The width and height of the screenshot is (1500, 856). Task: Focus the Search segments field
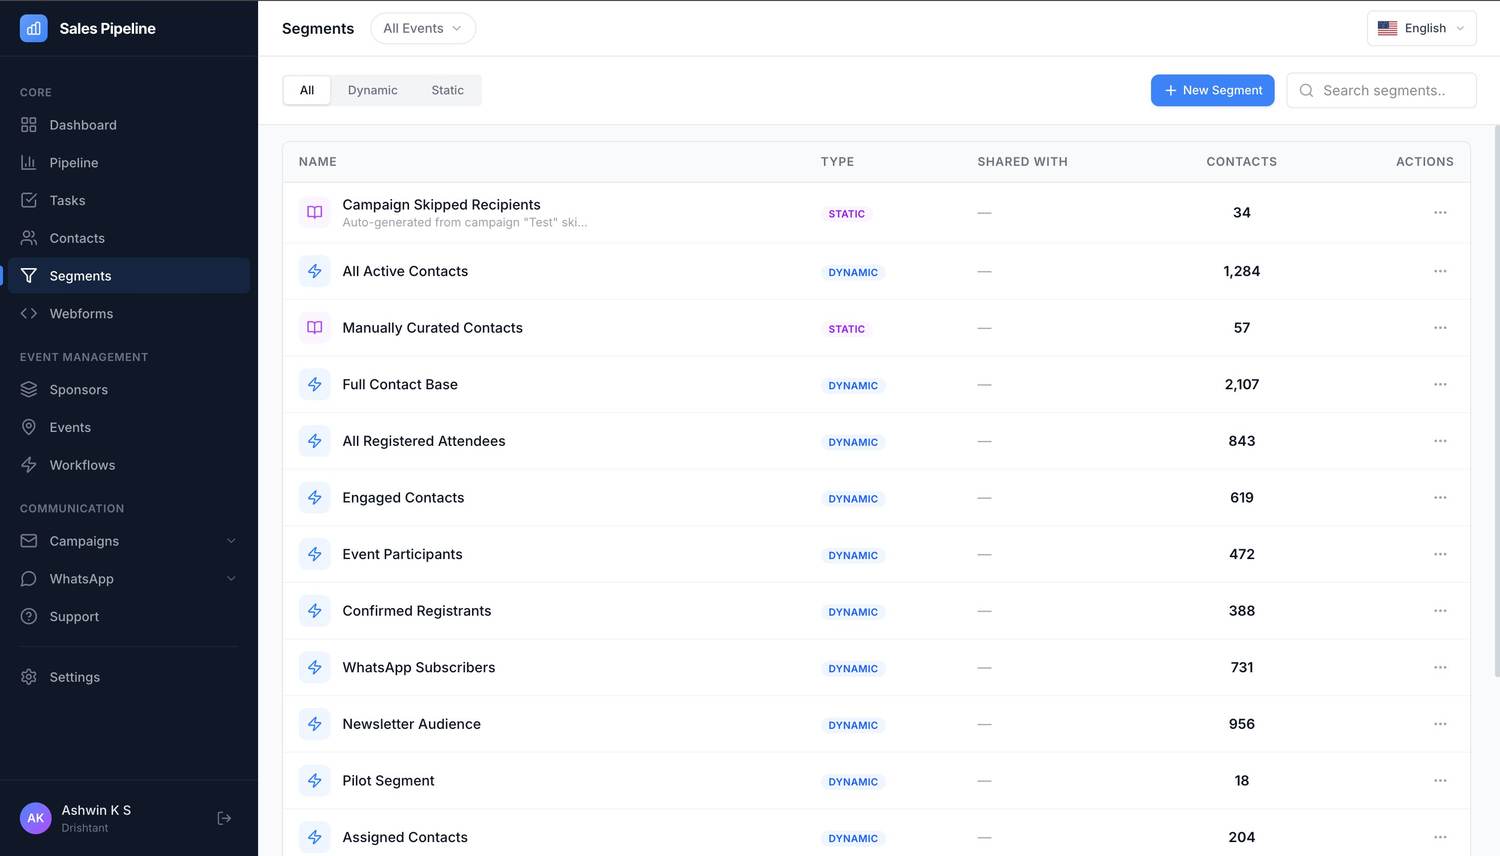click(1381, 90)
